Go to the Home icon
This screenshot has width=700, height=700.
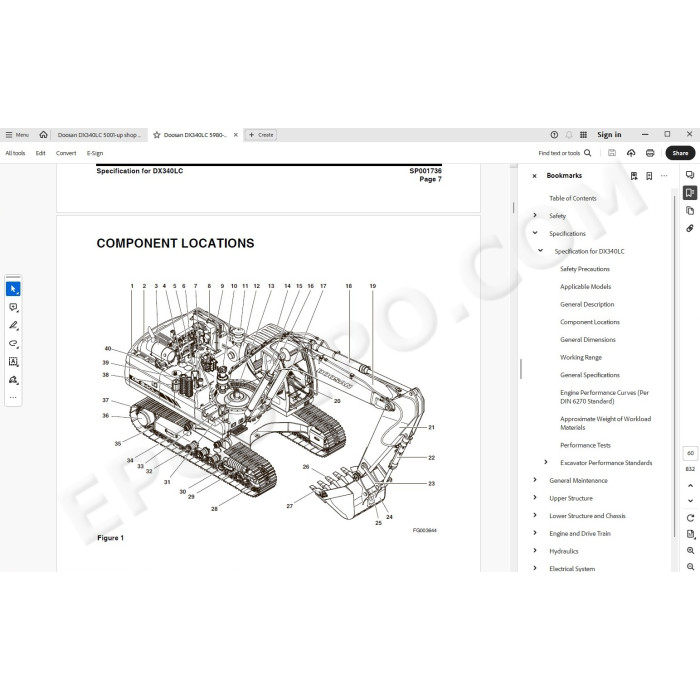pos(43,134)
